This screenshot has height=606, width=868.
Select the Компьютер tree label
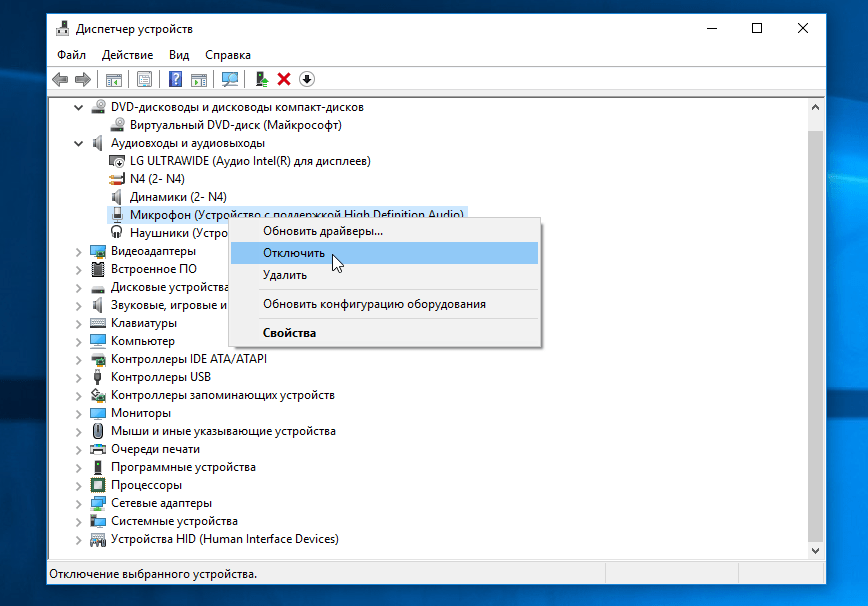click(143, 341)
